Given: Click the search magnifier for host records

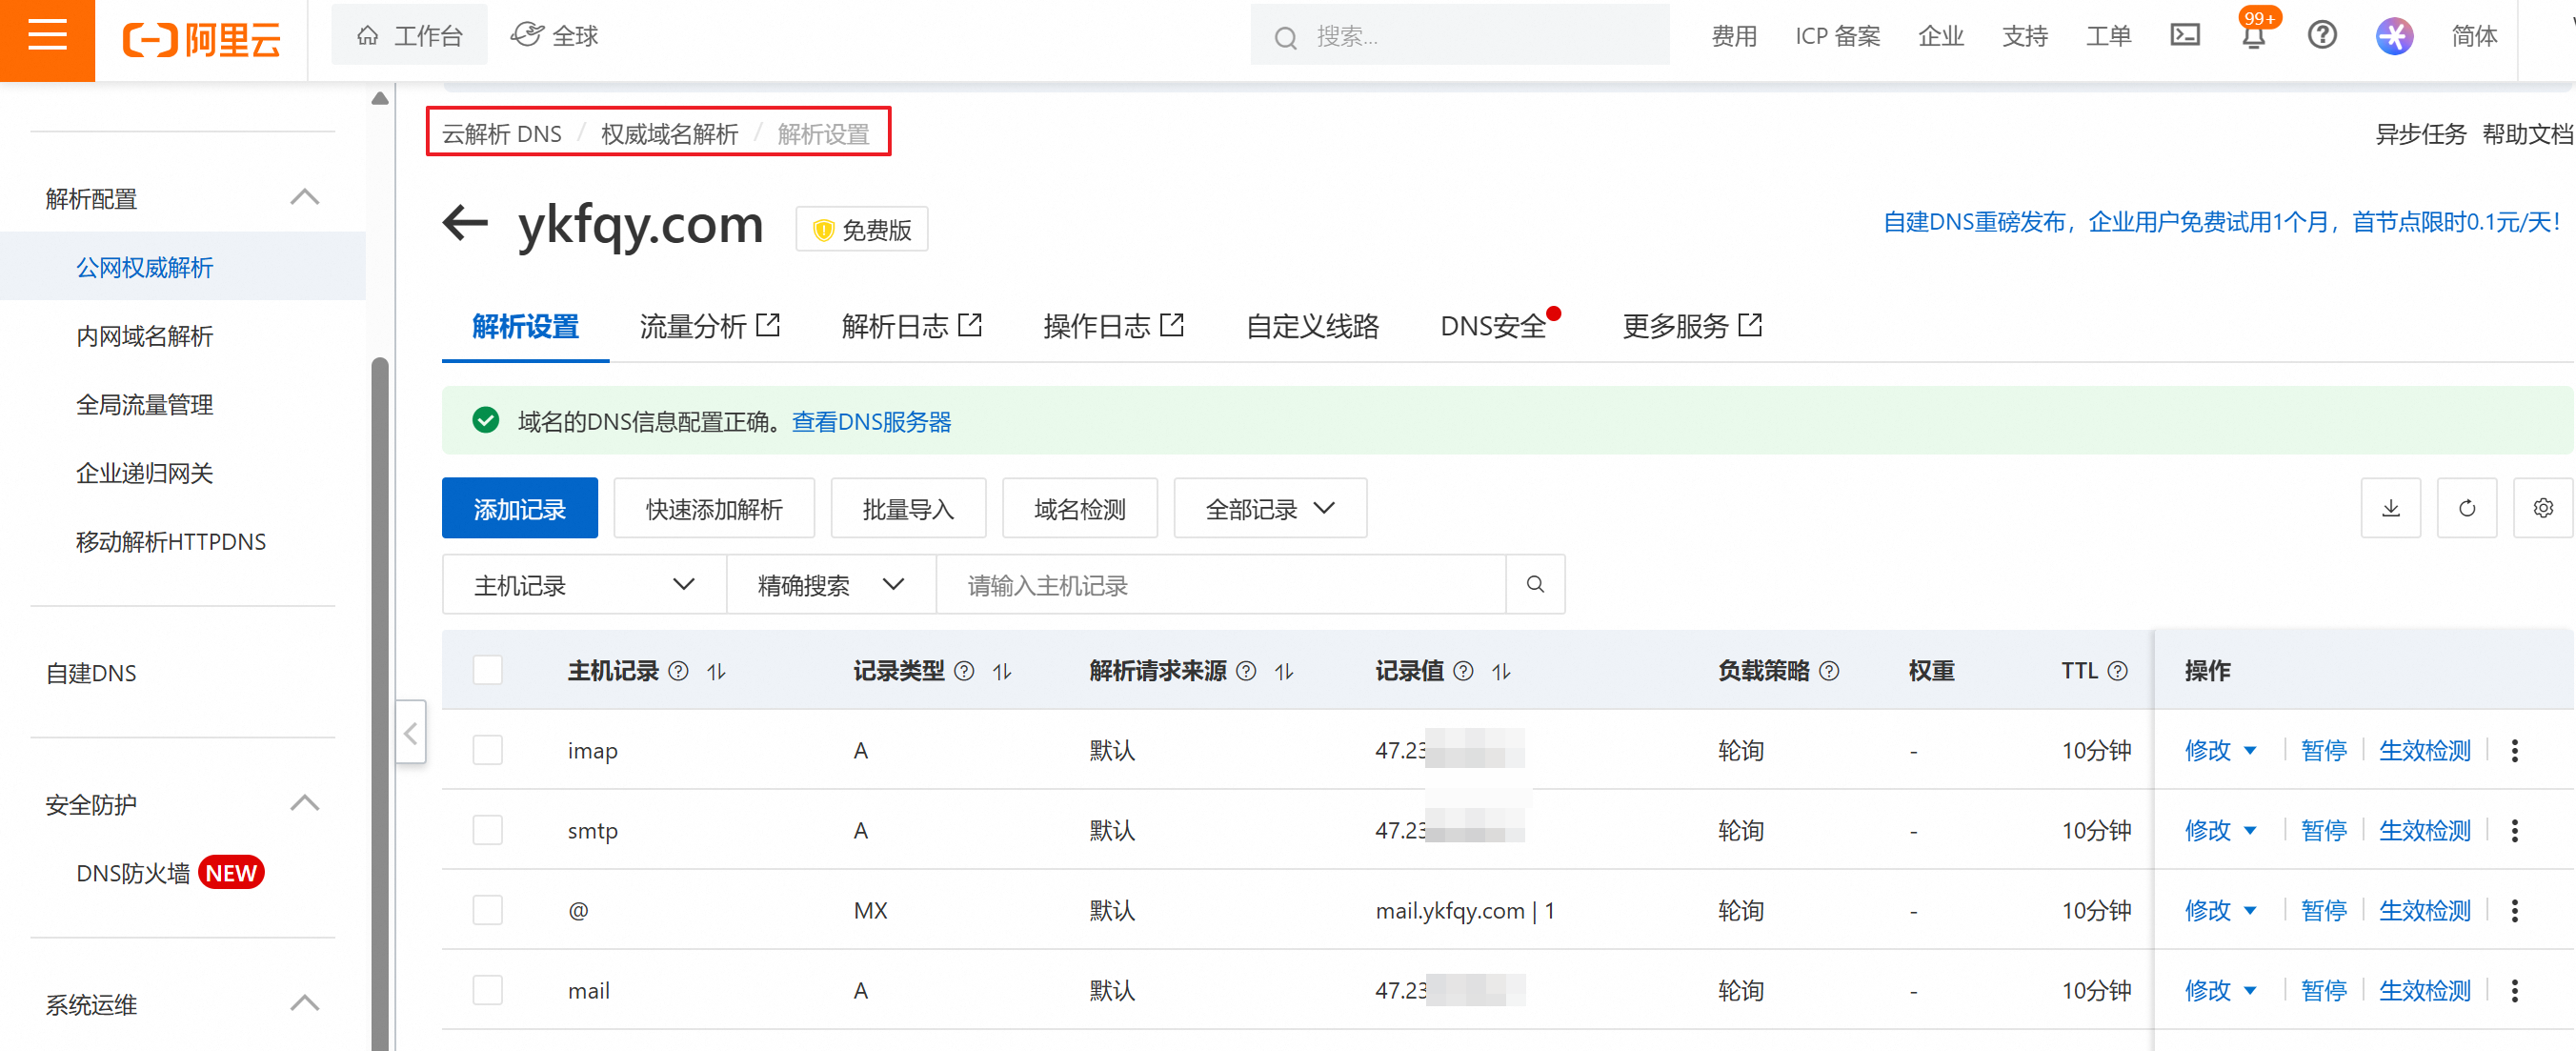Looking at the screenshot, I should 1534,584.
